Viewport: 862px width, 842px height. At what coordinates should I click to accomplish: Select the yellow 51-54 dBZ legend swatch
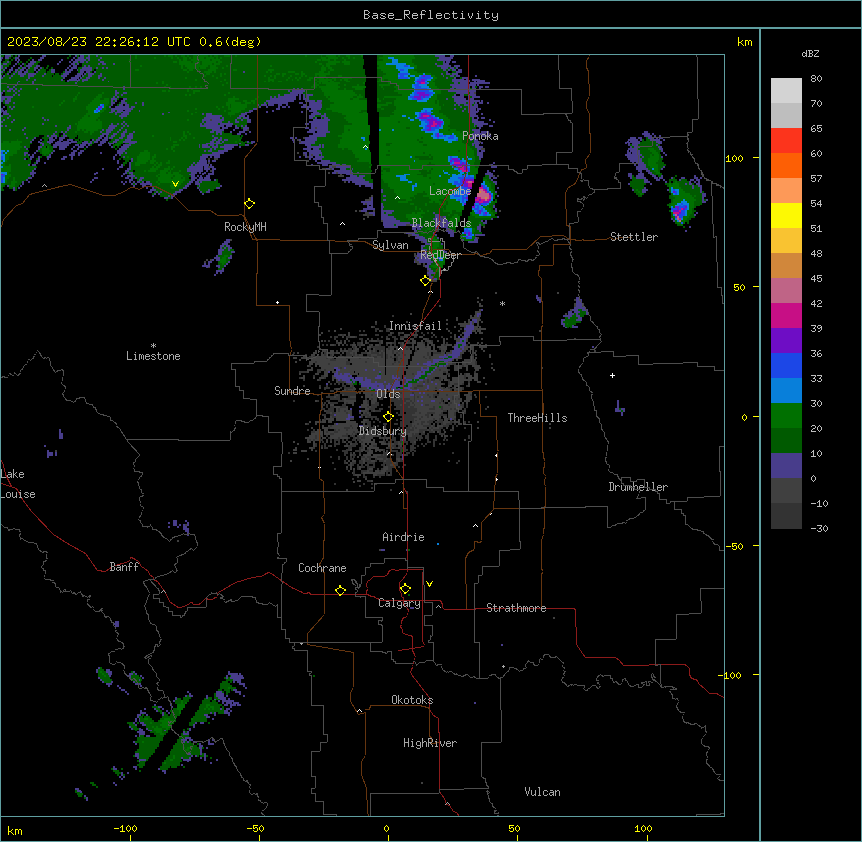coord(786,215)
